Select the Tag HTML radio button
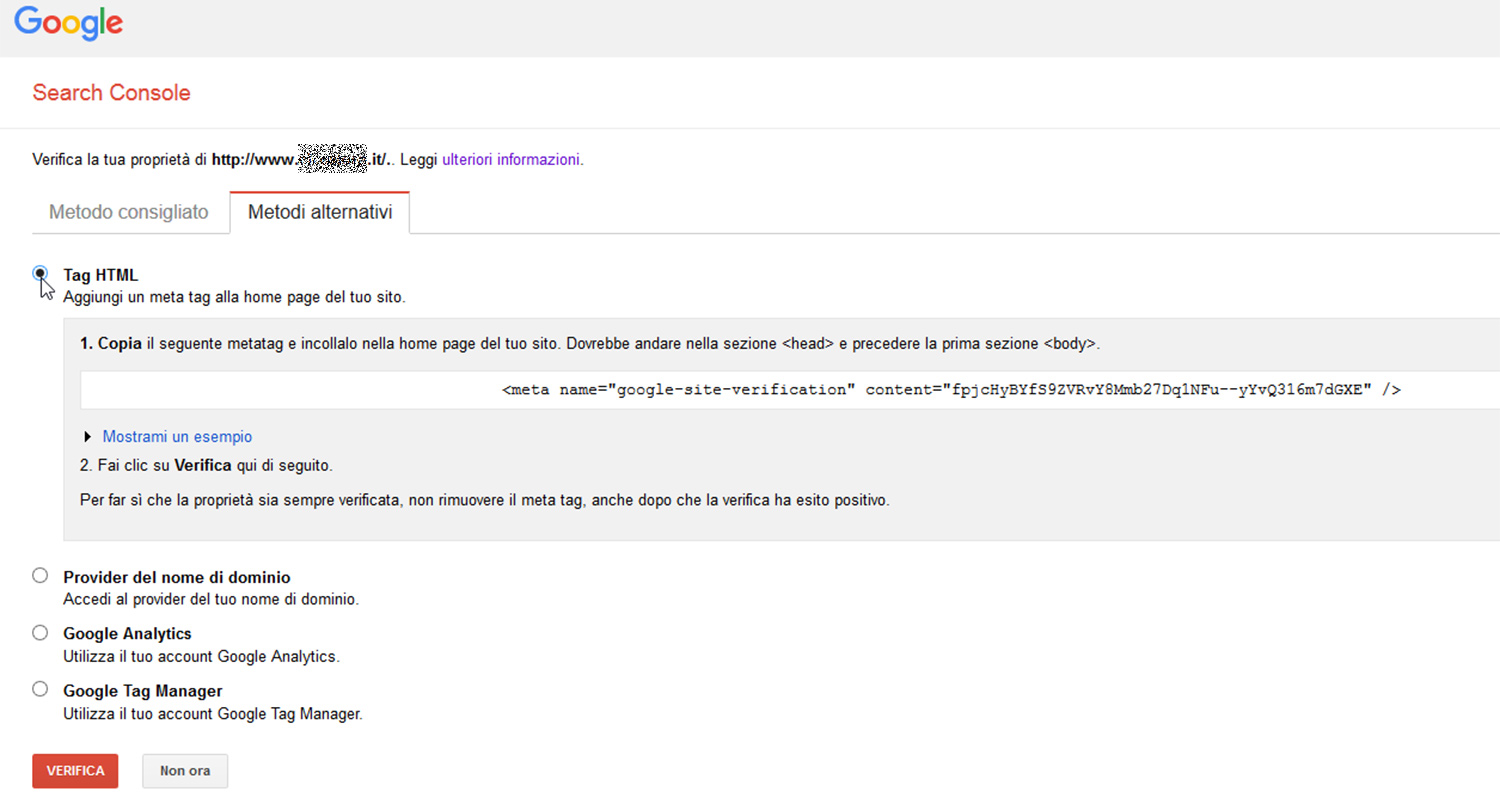Viewport: 1500px width, 804px height. click(x=40, y=273)
